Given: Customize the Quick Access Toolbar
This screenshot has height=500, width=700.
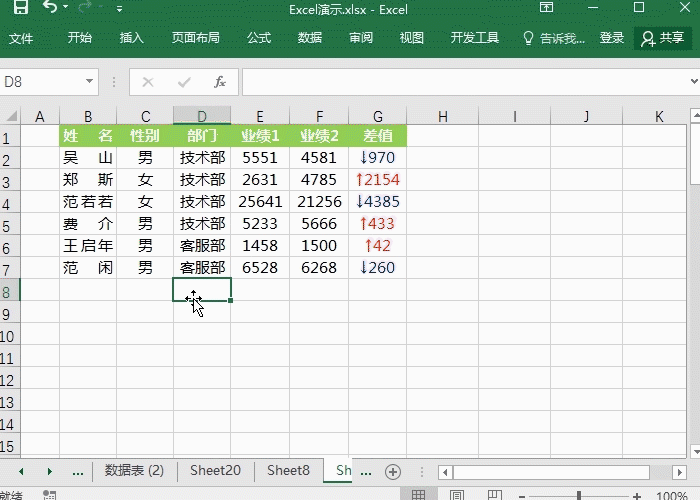Looking at the screenshot, I should tap(119, 8).
